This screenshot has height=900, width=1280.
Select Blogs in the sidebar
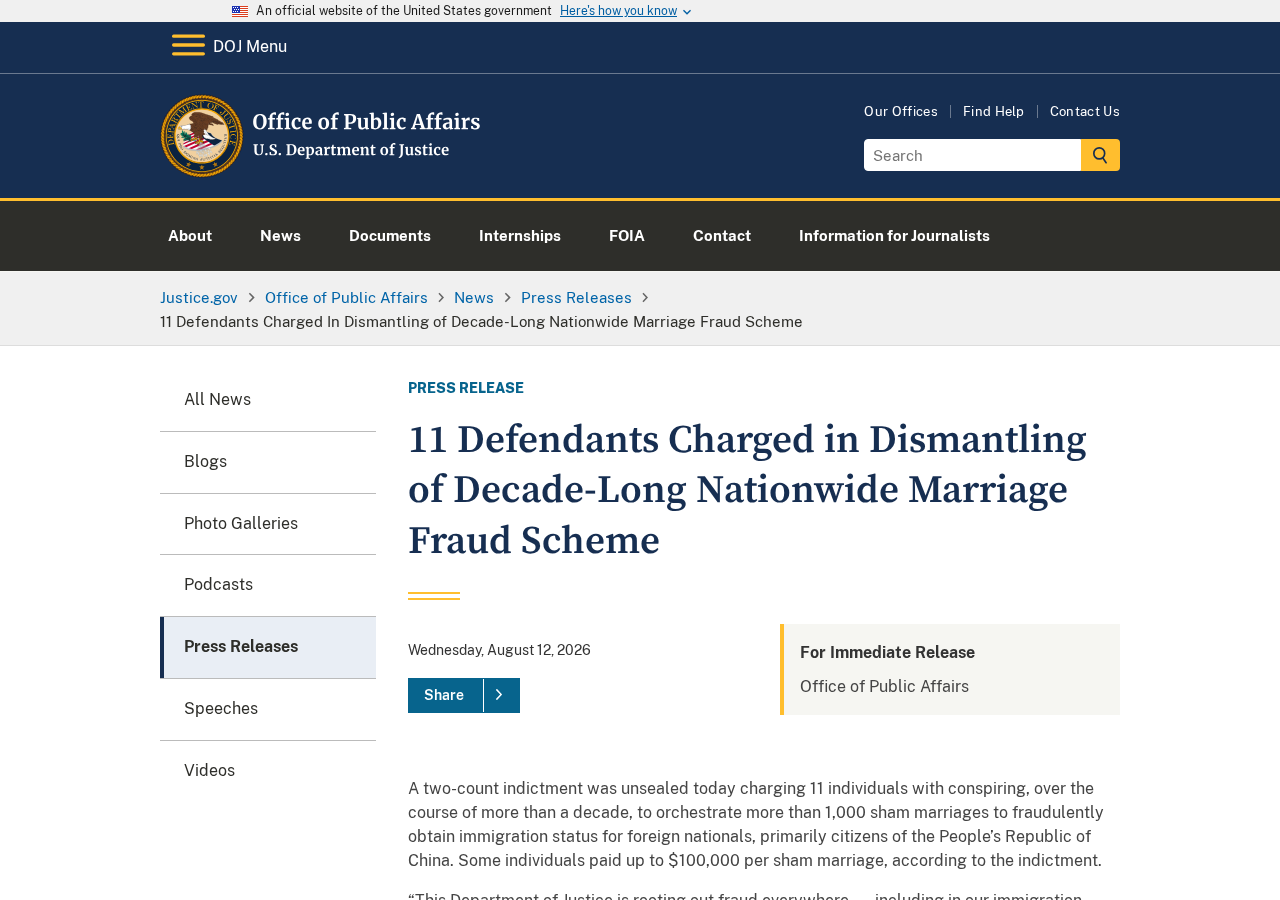point(268,462)
